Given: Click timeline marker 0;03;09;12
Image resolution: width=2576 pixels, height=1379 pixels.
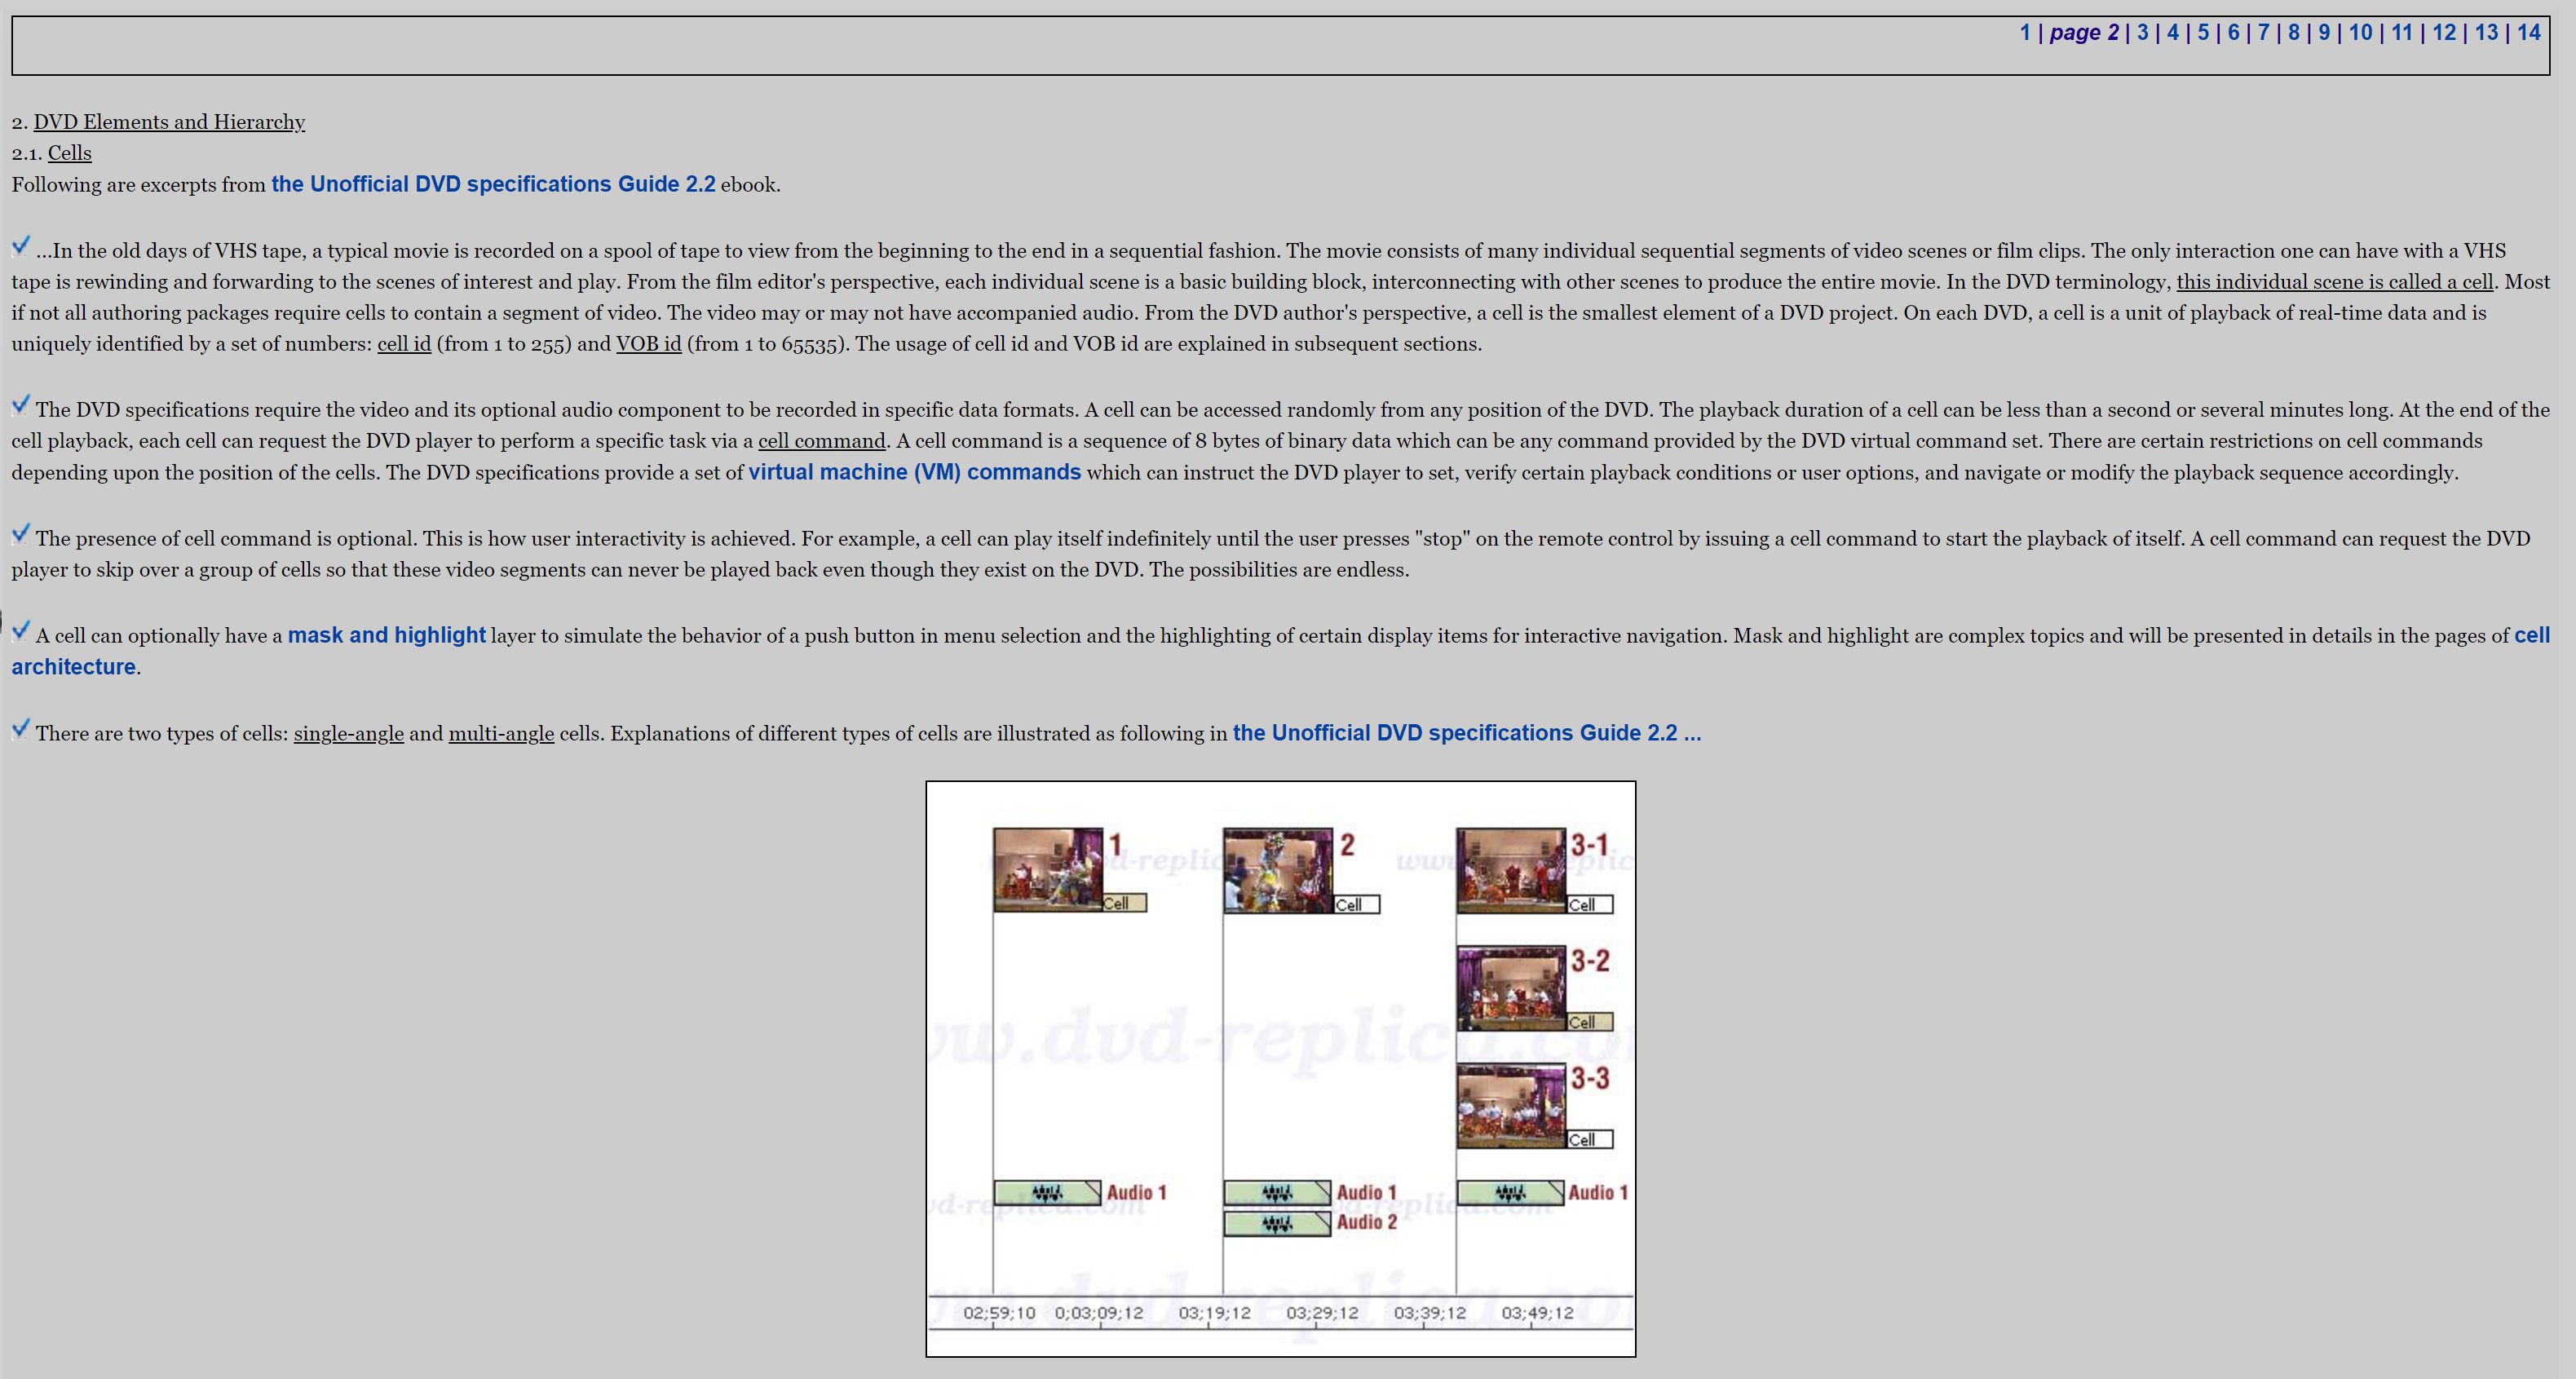Looking at the screenshot, I should tap(1098, 1313).
